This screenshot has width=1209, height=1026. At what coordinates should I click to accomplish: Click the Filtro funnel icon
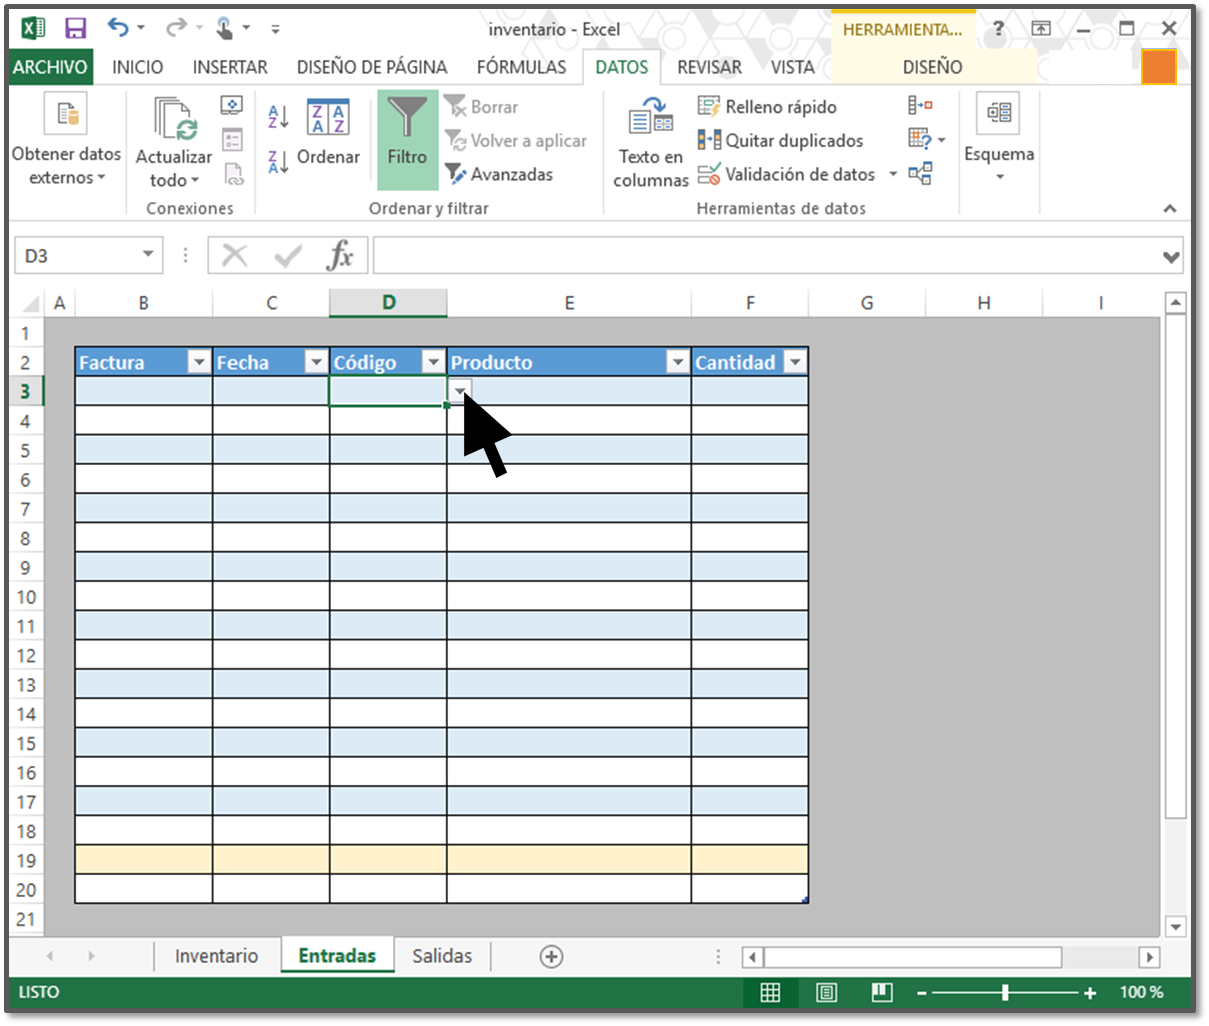point(407,120)
